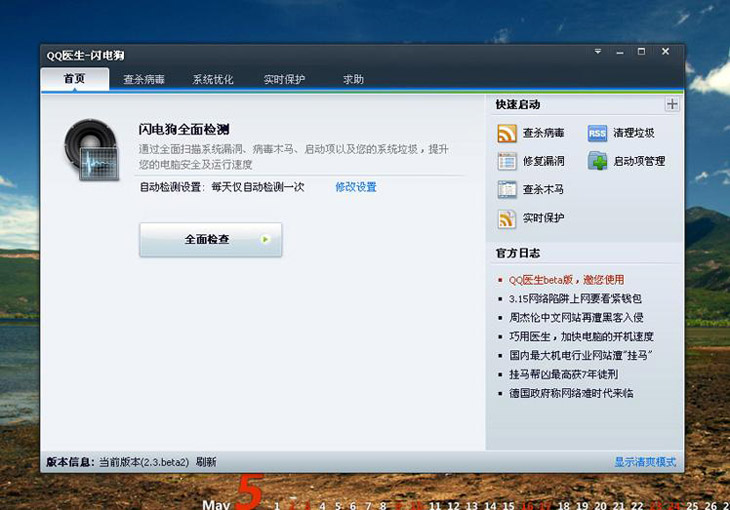
Task: Switch to the 首页 tab
Action: click(74, 79)
